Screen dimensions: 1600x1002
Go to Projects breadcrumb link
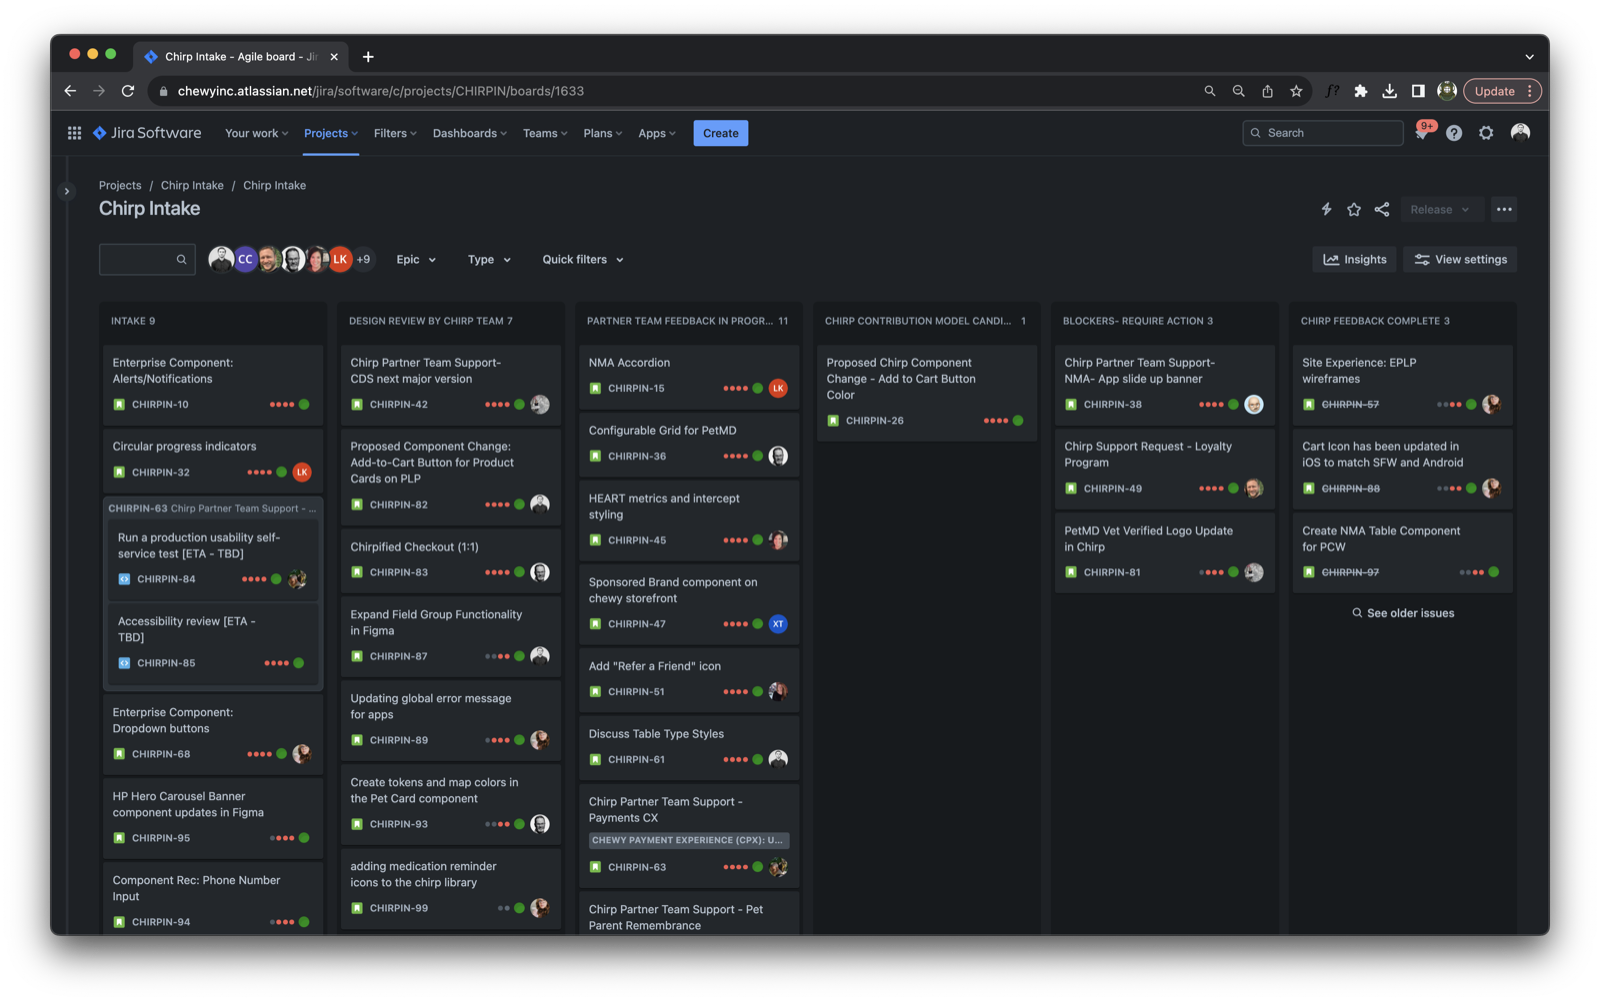coord(120,185)
